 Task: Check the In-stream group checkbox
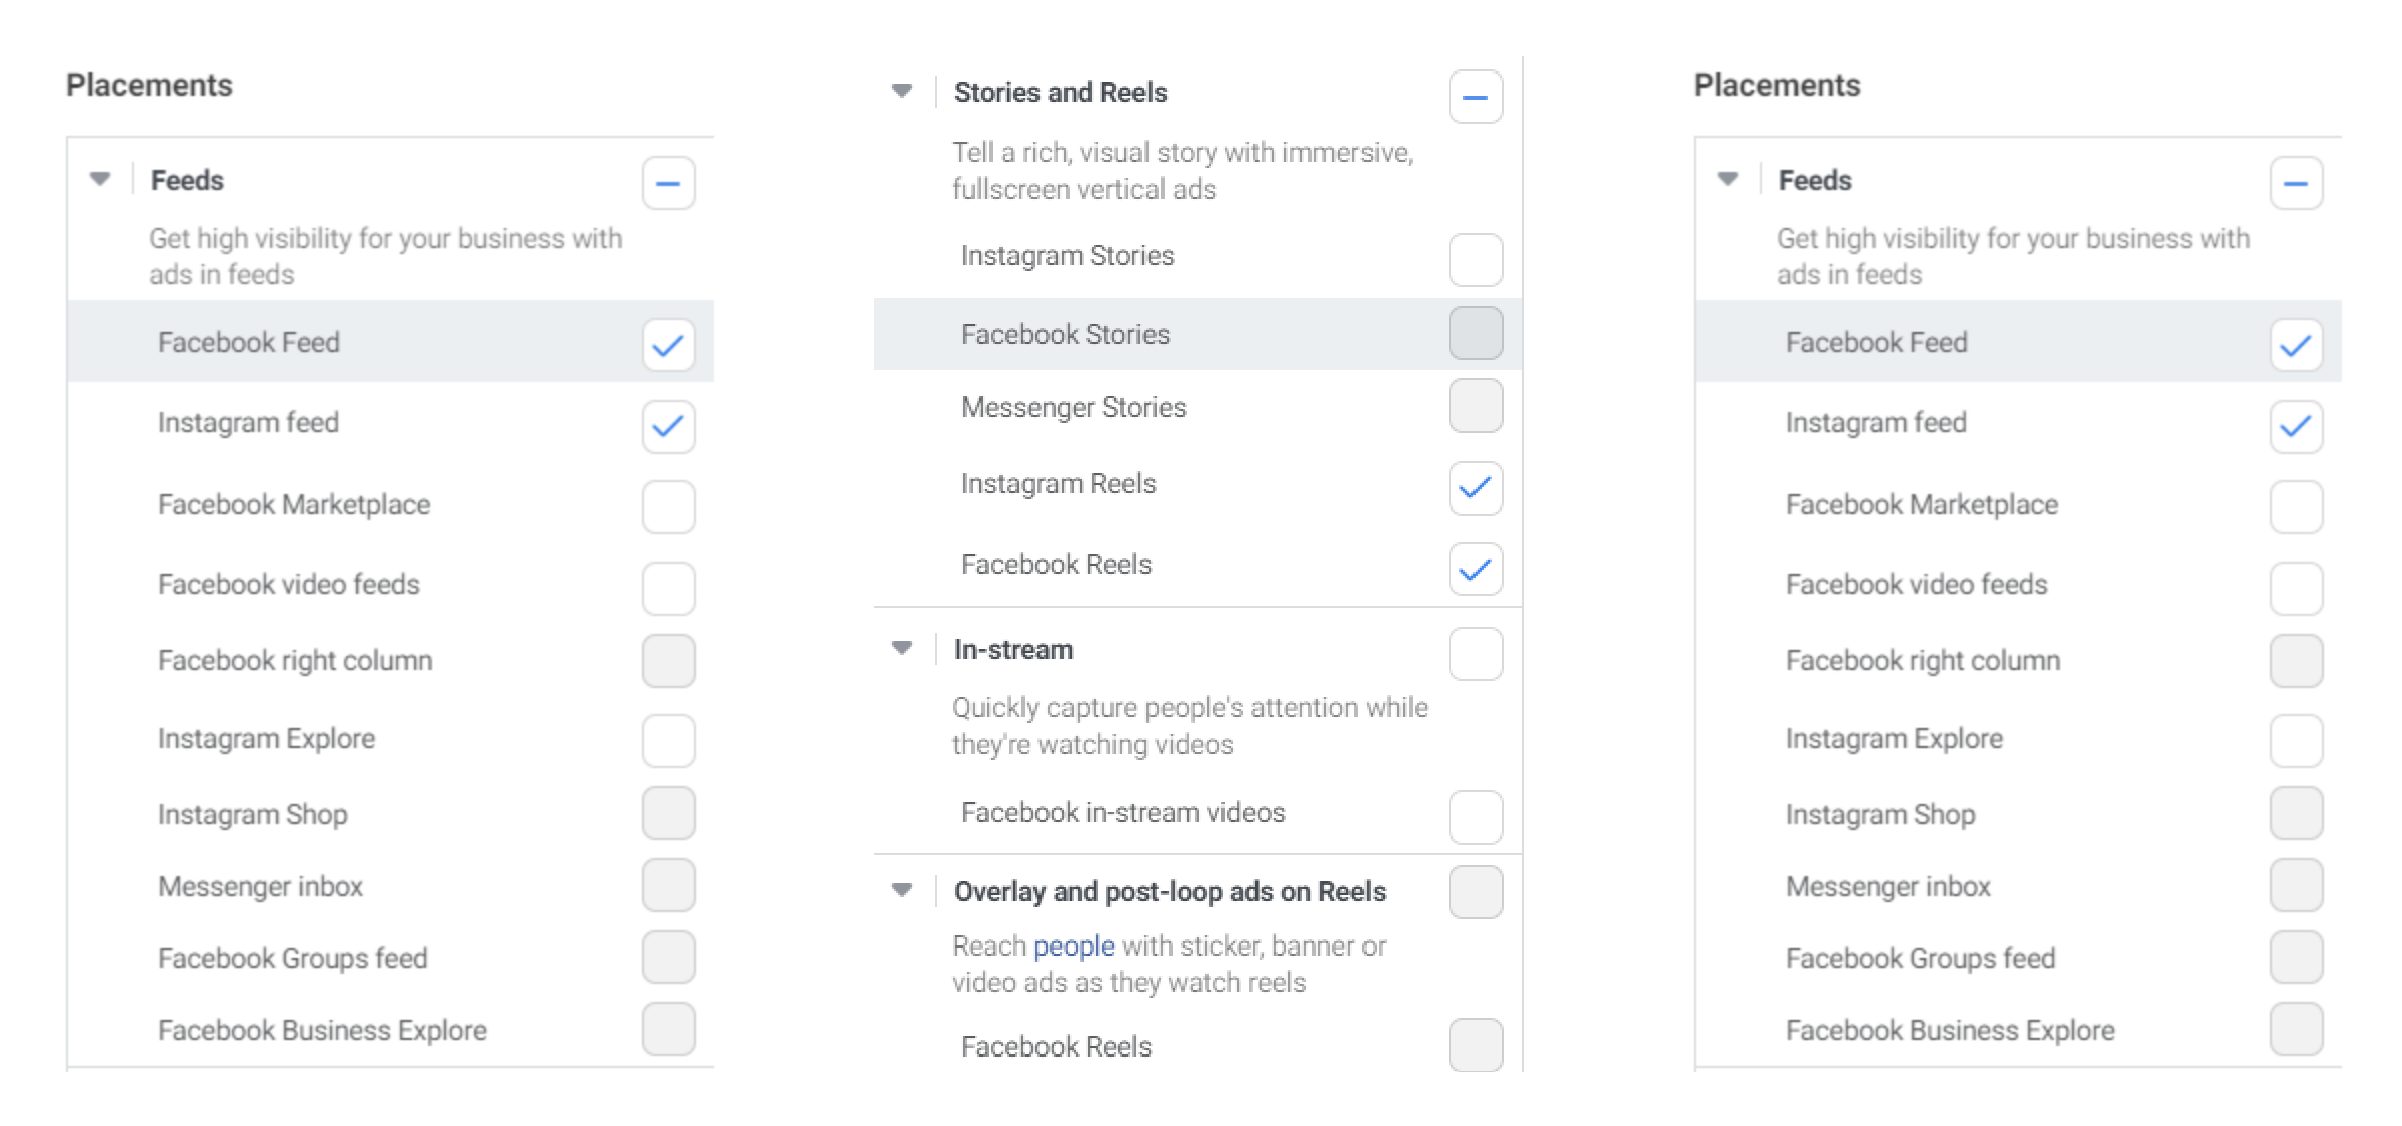(1475, 654)
